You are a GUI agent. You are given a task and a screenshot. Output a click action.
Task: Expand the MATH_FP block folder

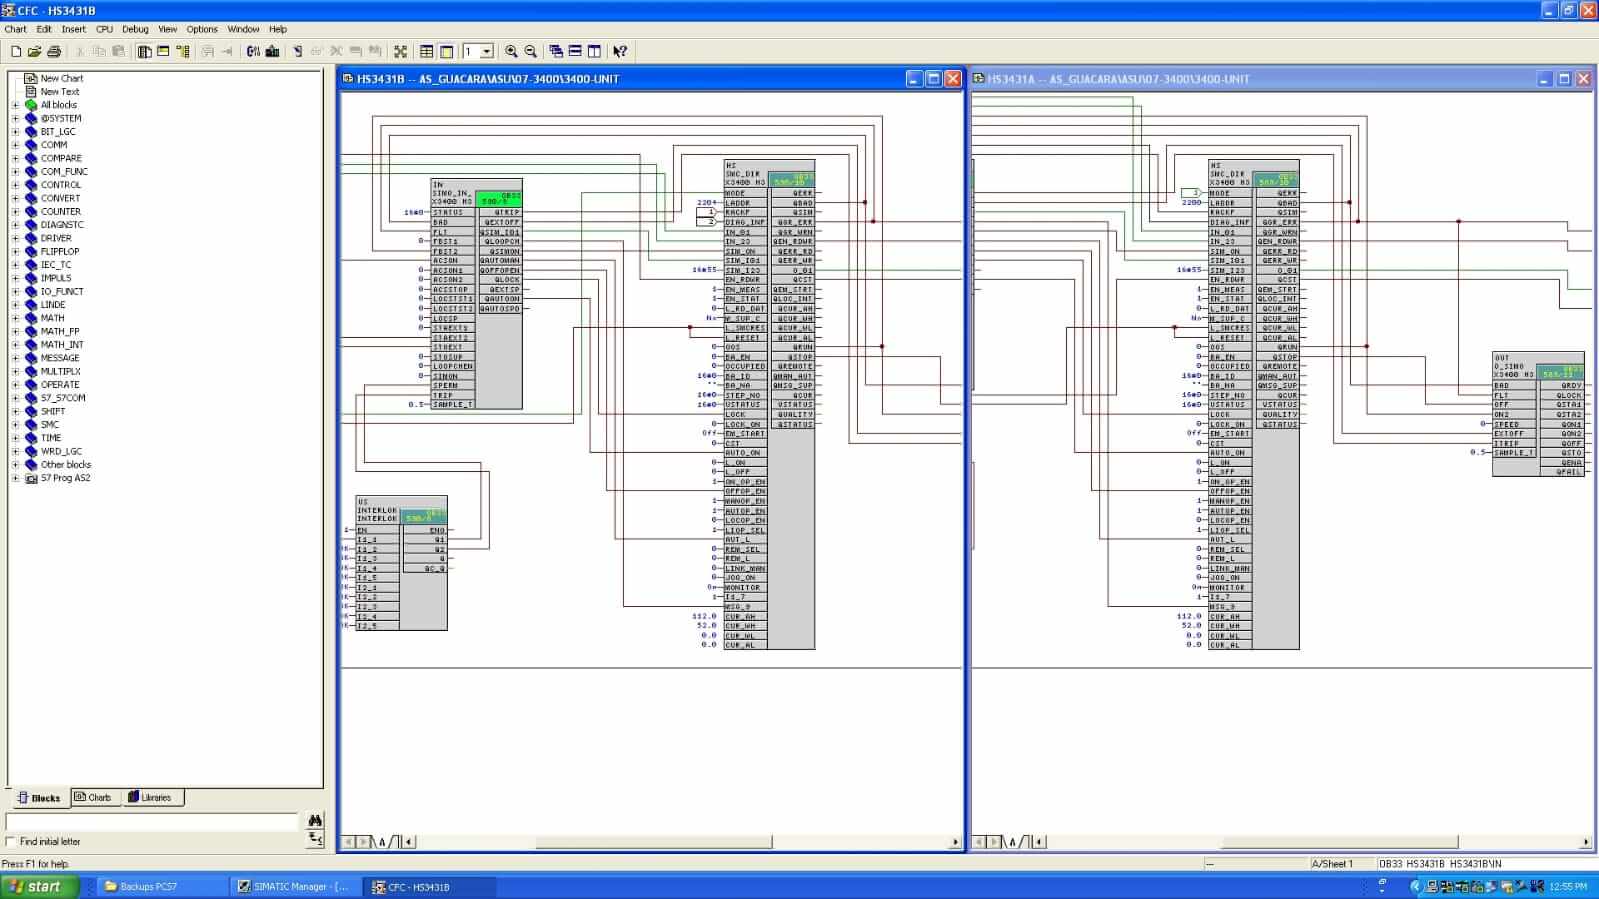(x=15, y=331)
